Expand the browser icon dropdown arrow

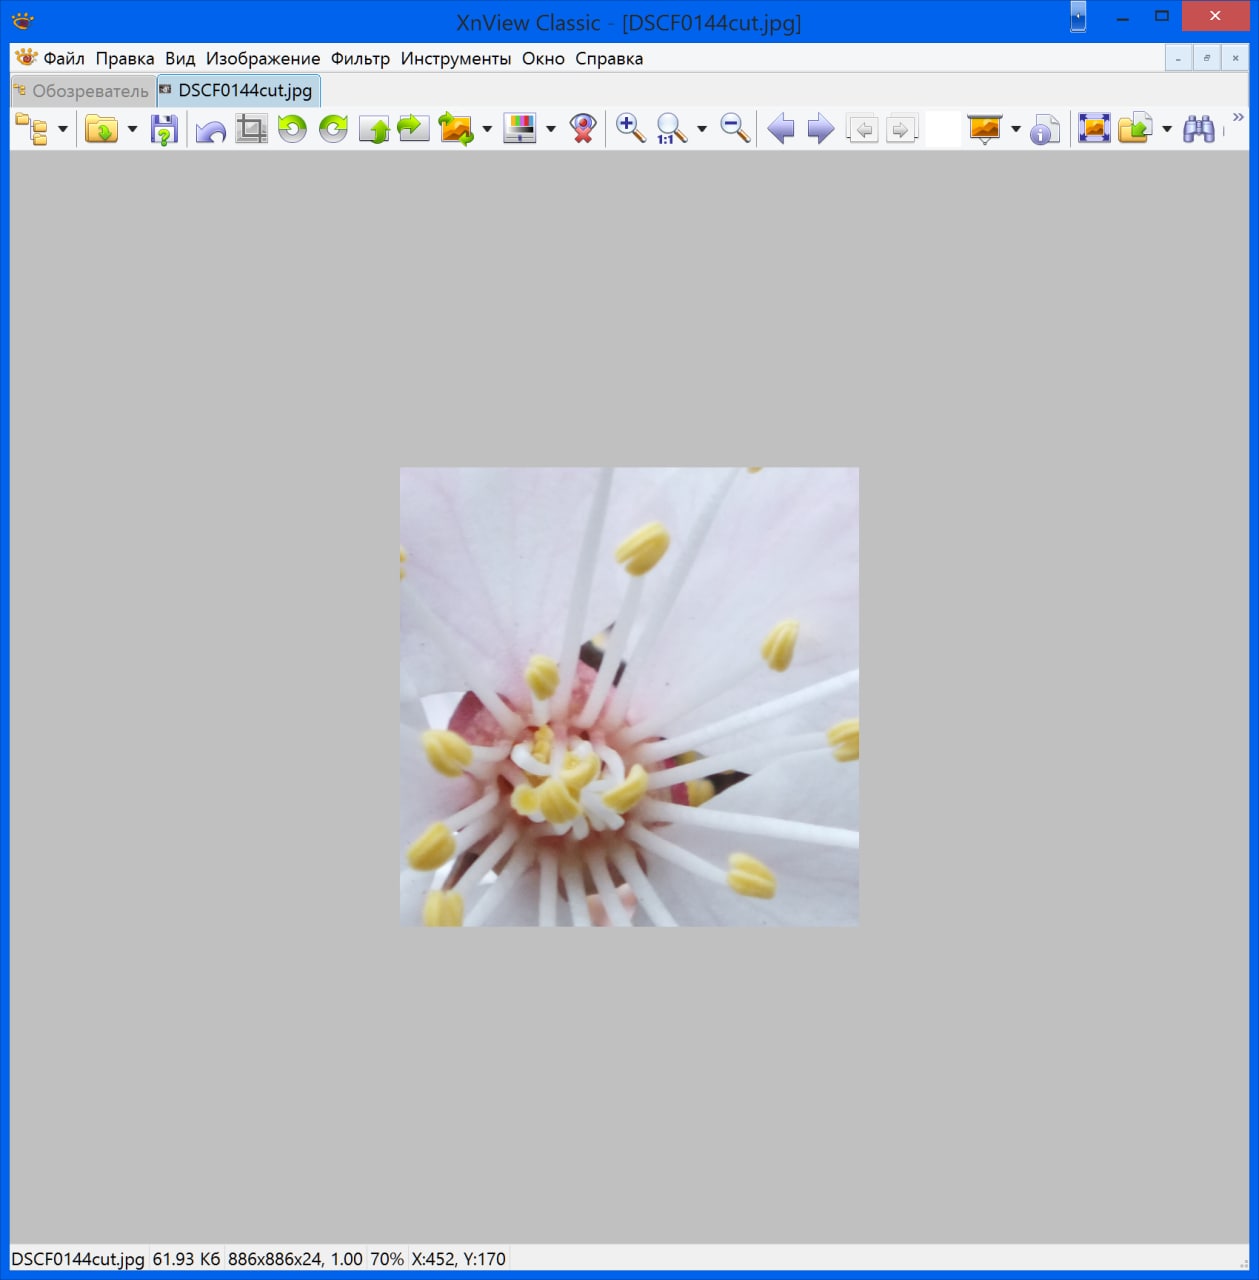click(63, 129)
